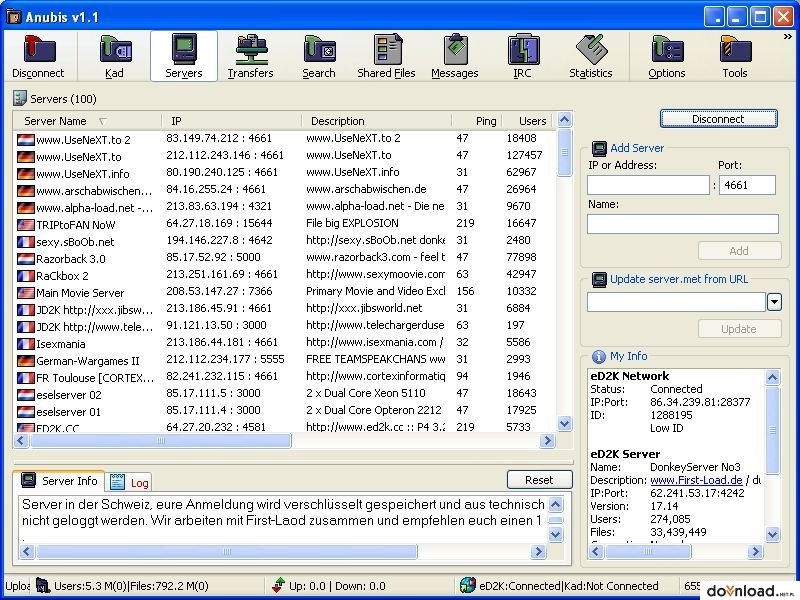Select the www.UseNeXT.to 2 server row

point(286,139)
